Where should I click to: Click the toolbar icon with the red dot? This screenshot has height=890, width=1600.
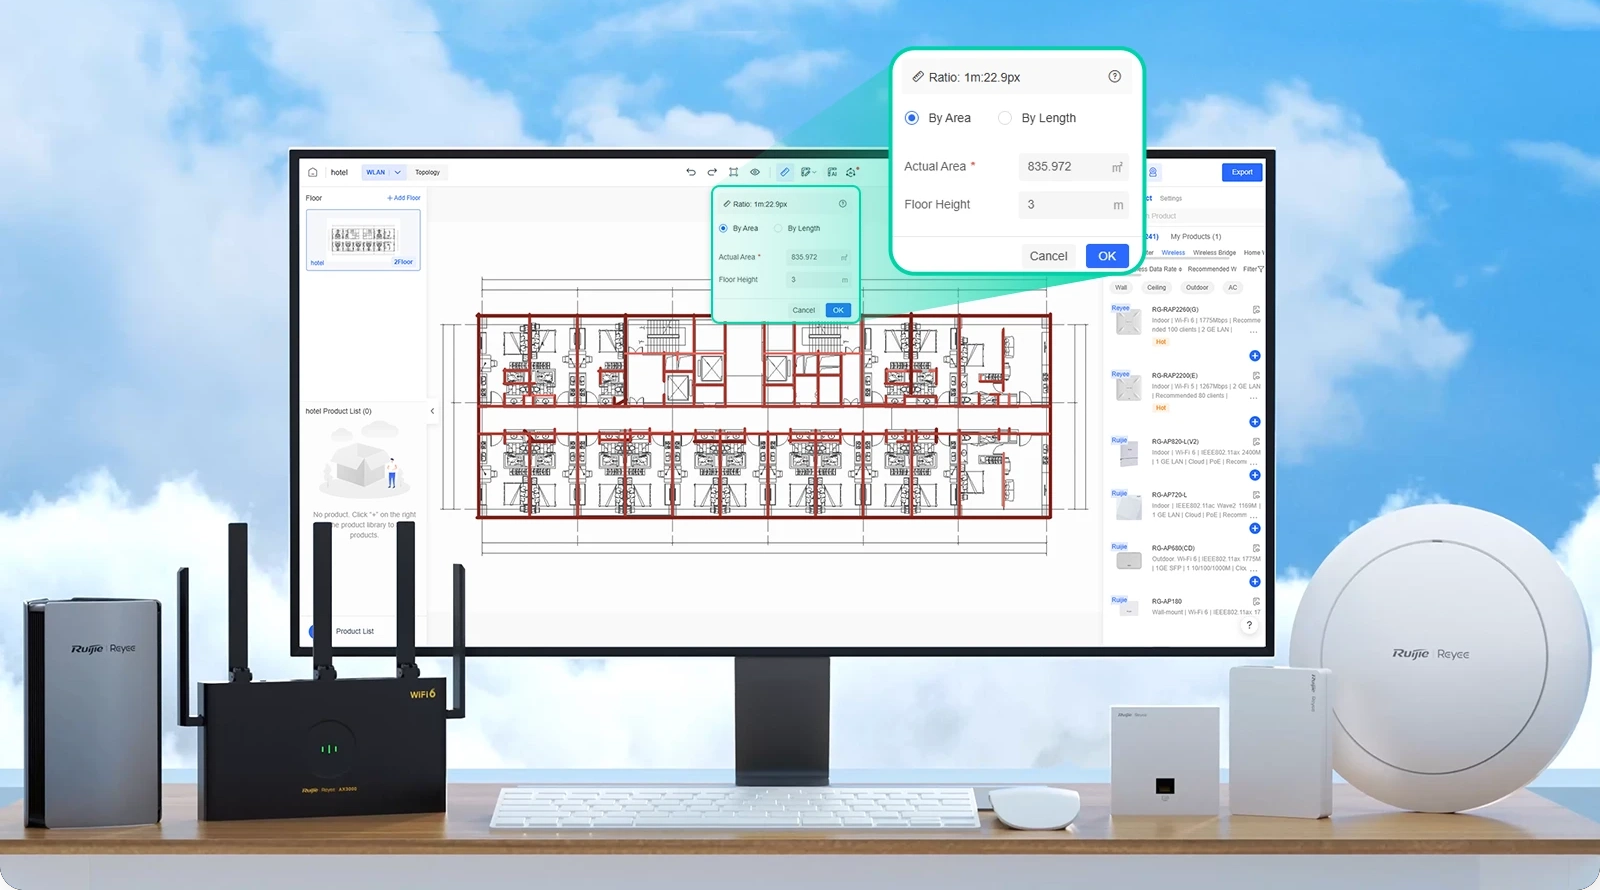click(x=852, y=172)
